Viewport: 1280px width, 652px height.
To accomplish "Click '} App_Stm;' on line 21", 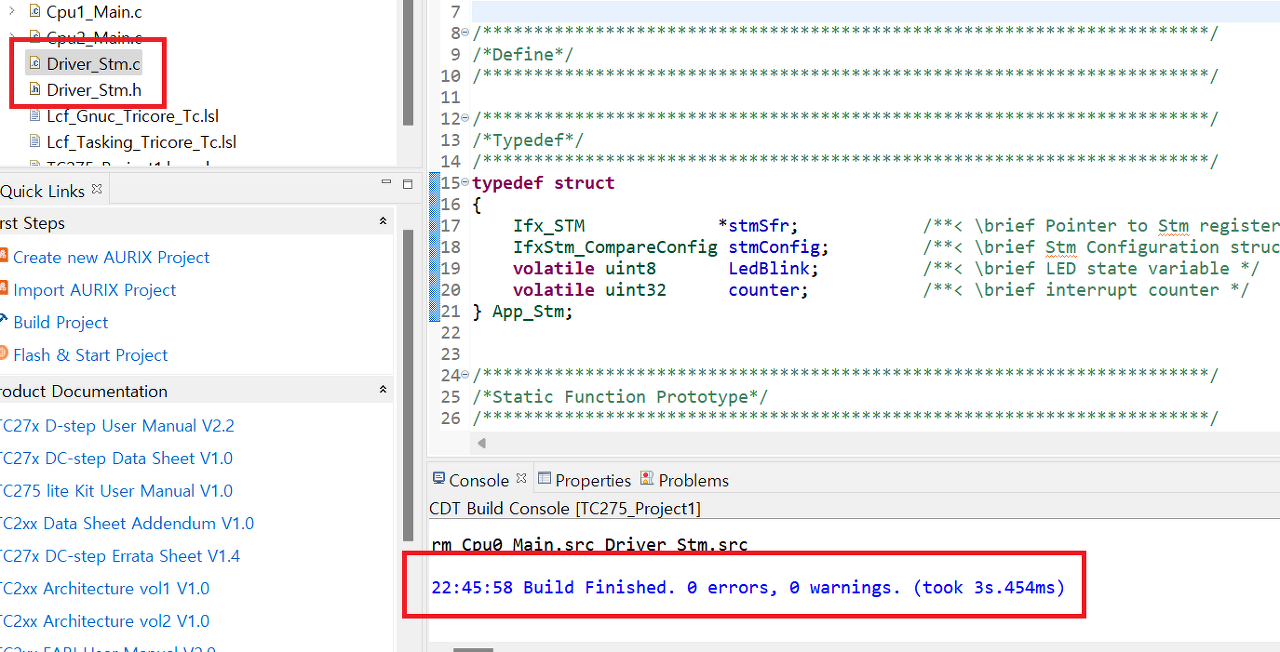I will pos(523,311).
